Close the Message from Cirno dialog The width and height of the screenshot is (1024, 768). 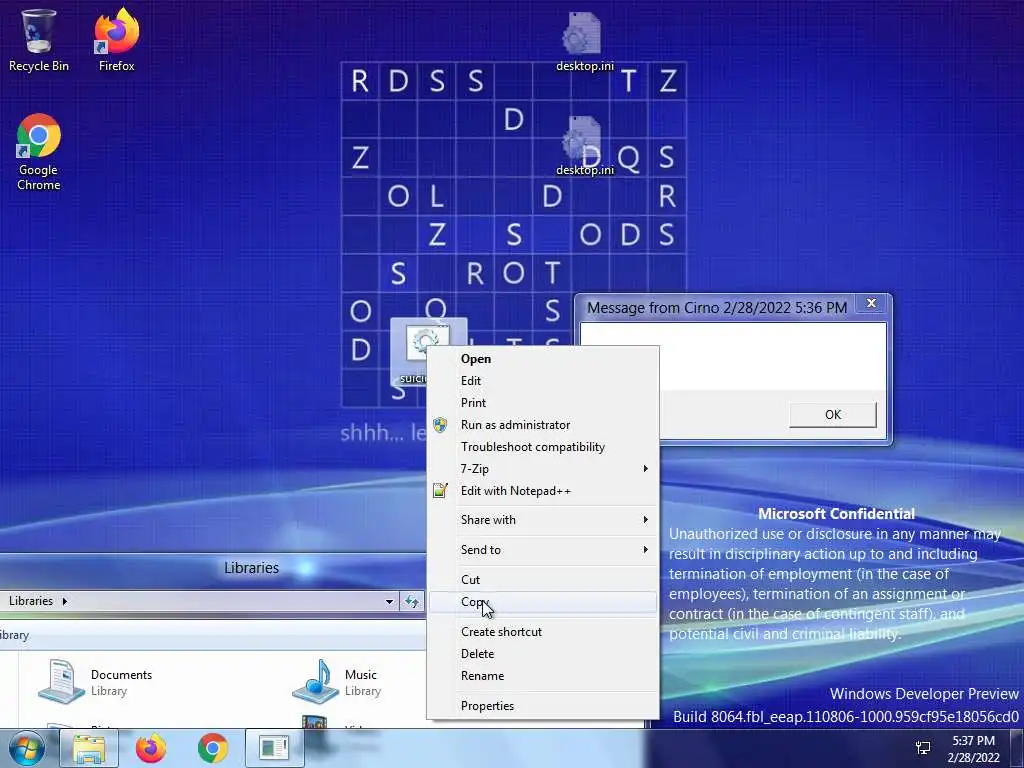pyautogui.click(x=871, y=303)
